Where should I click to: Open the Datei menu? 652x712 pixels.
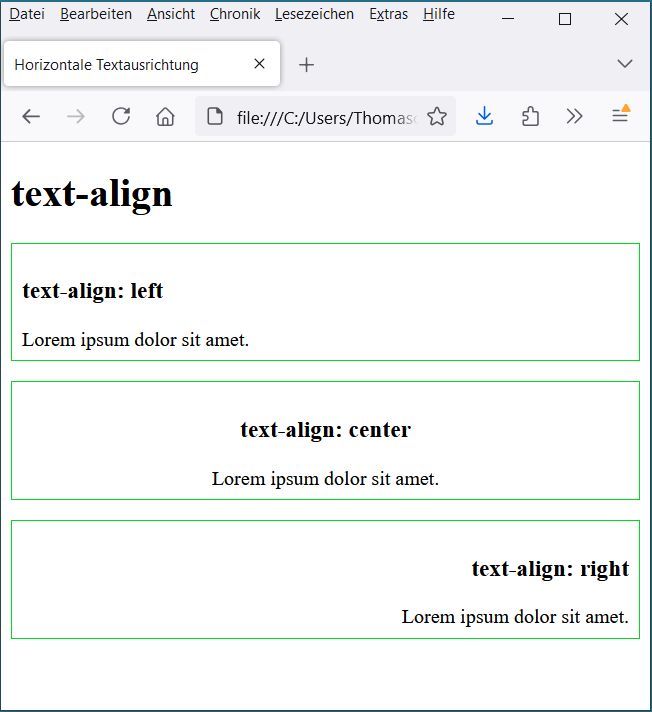pos(27,14)
